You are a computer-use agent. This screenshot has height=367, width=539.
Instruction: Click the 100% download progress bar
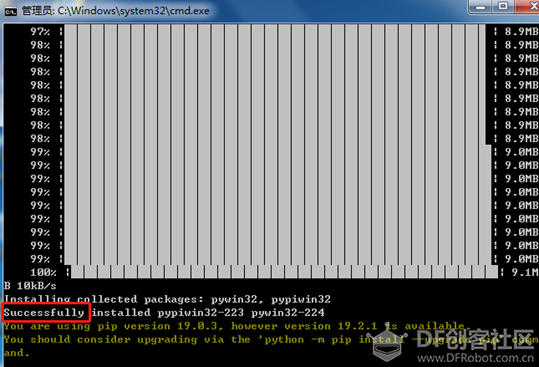click(x=284, y=272)
